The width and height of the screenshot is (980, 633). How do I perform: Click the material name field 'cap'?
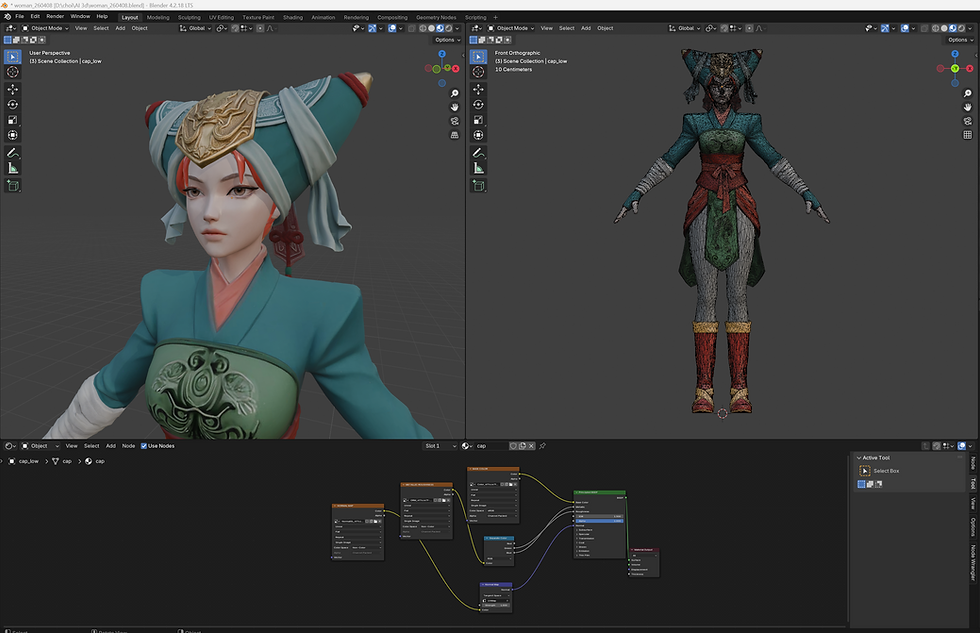coord(490,446)
